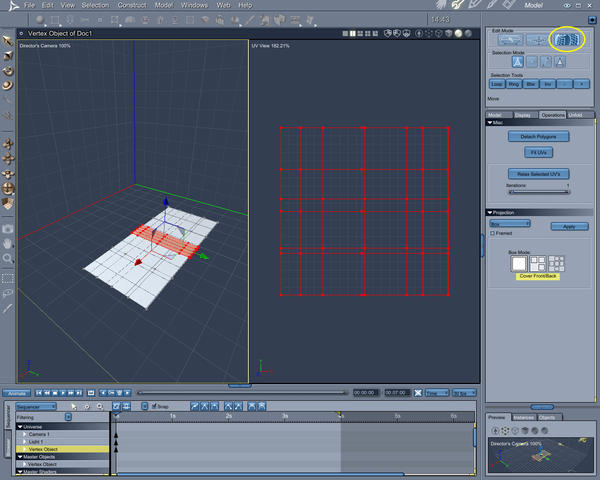The image size is (600, 480).
Task: Select the third Box Mode layout icon
Action: [556, 264]
